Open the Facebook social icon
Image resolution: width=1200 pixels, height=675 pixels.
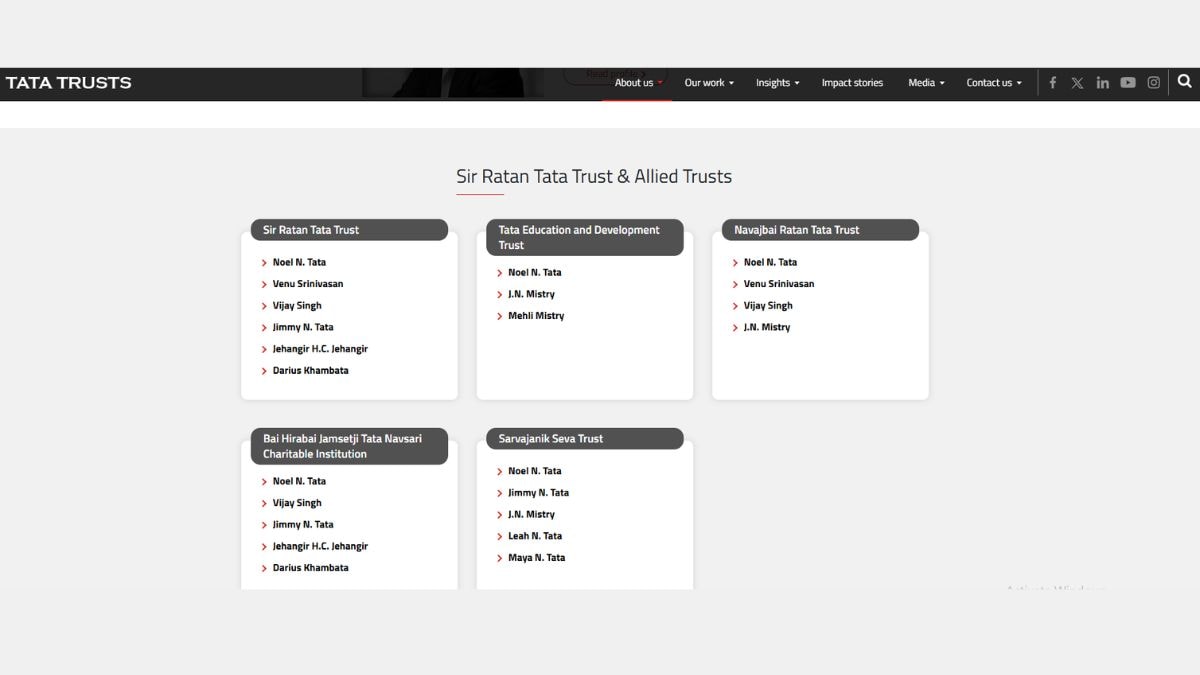coord(1052,83)
